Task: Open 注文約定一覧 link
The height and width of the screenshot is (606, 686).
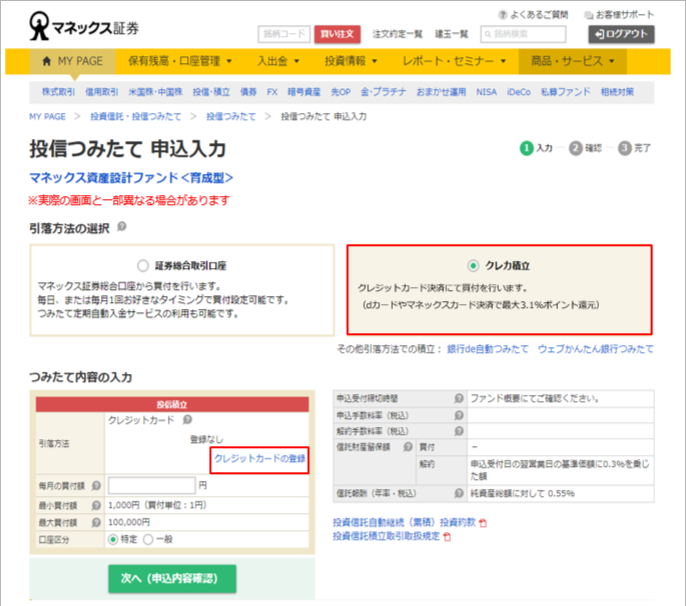Action: coord(397,34)
